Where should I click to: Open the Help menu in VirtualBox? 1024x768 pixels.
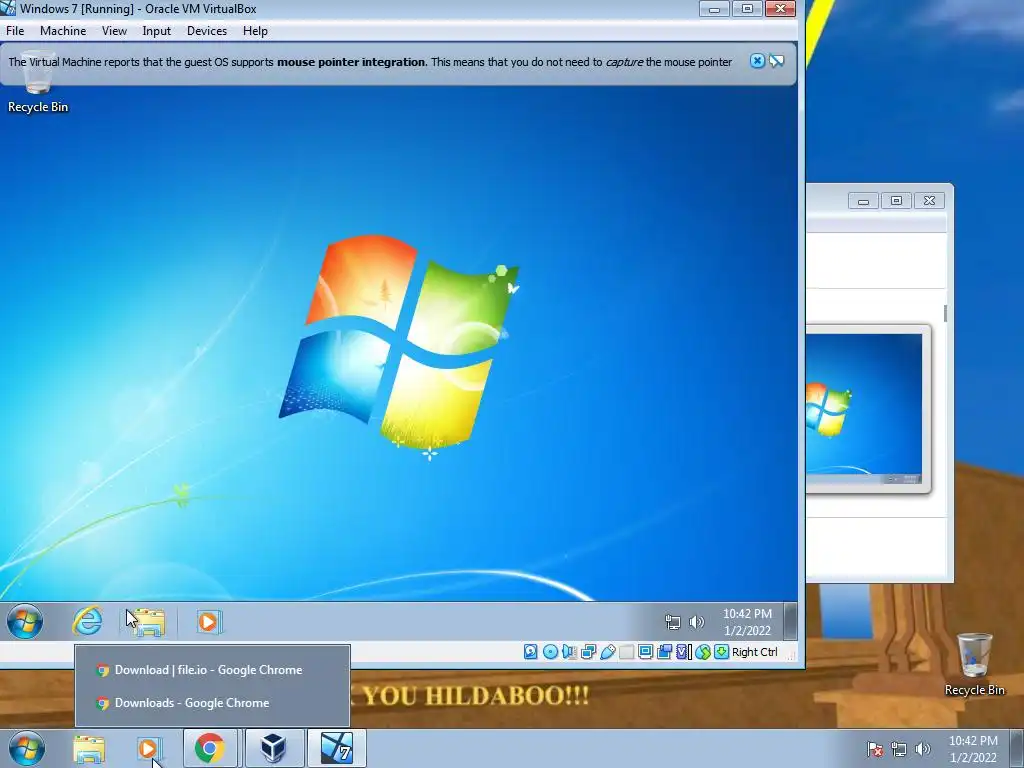[255, 31]
